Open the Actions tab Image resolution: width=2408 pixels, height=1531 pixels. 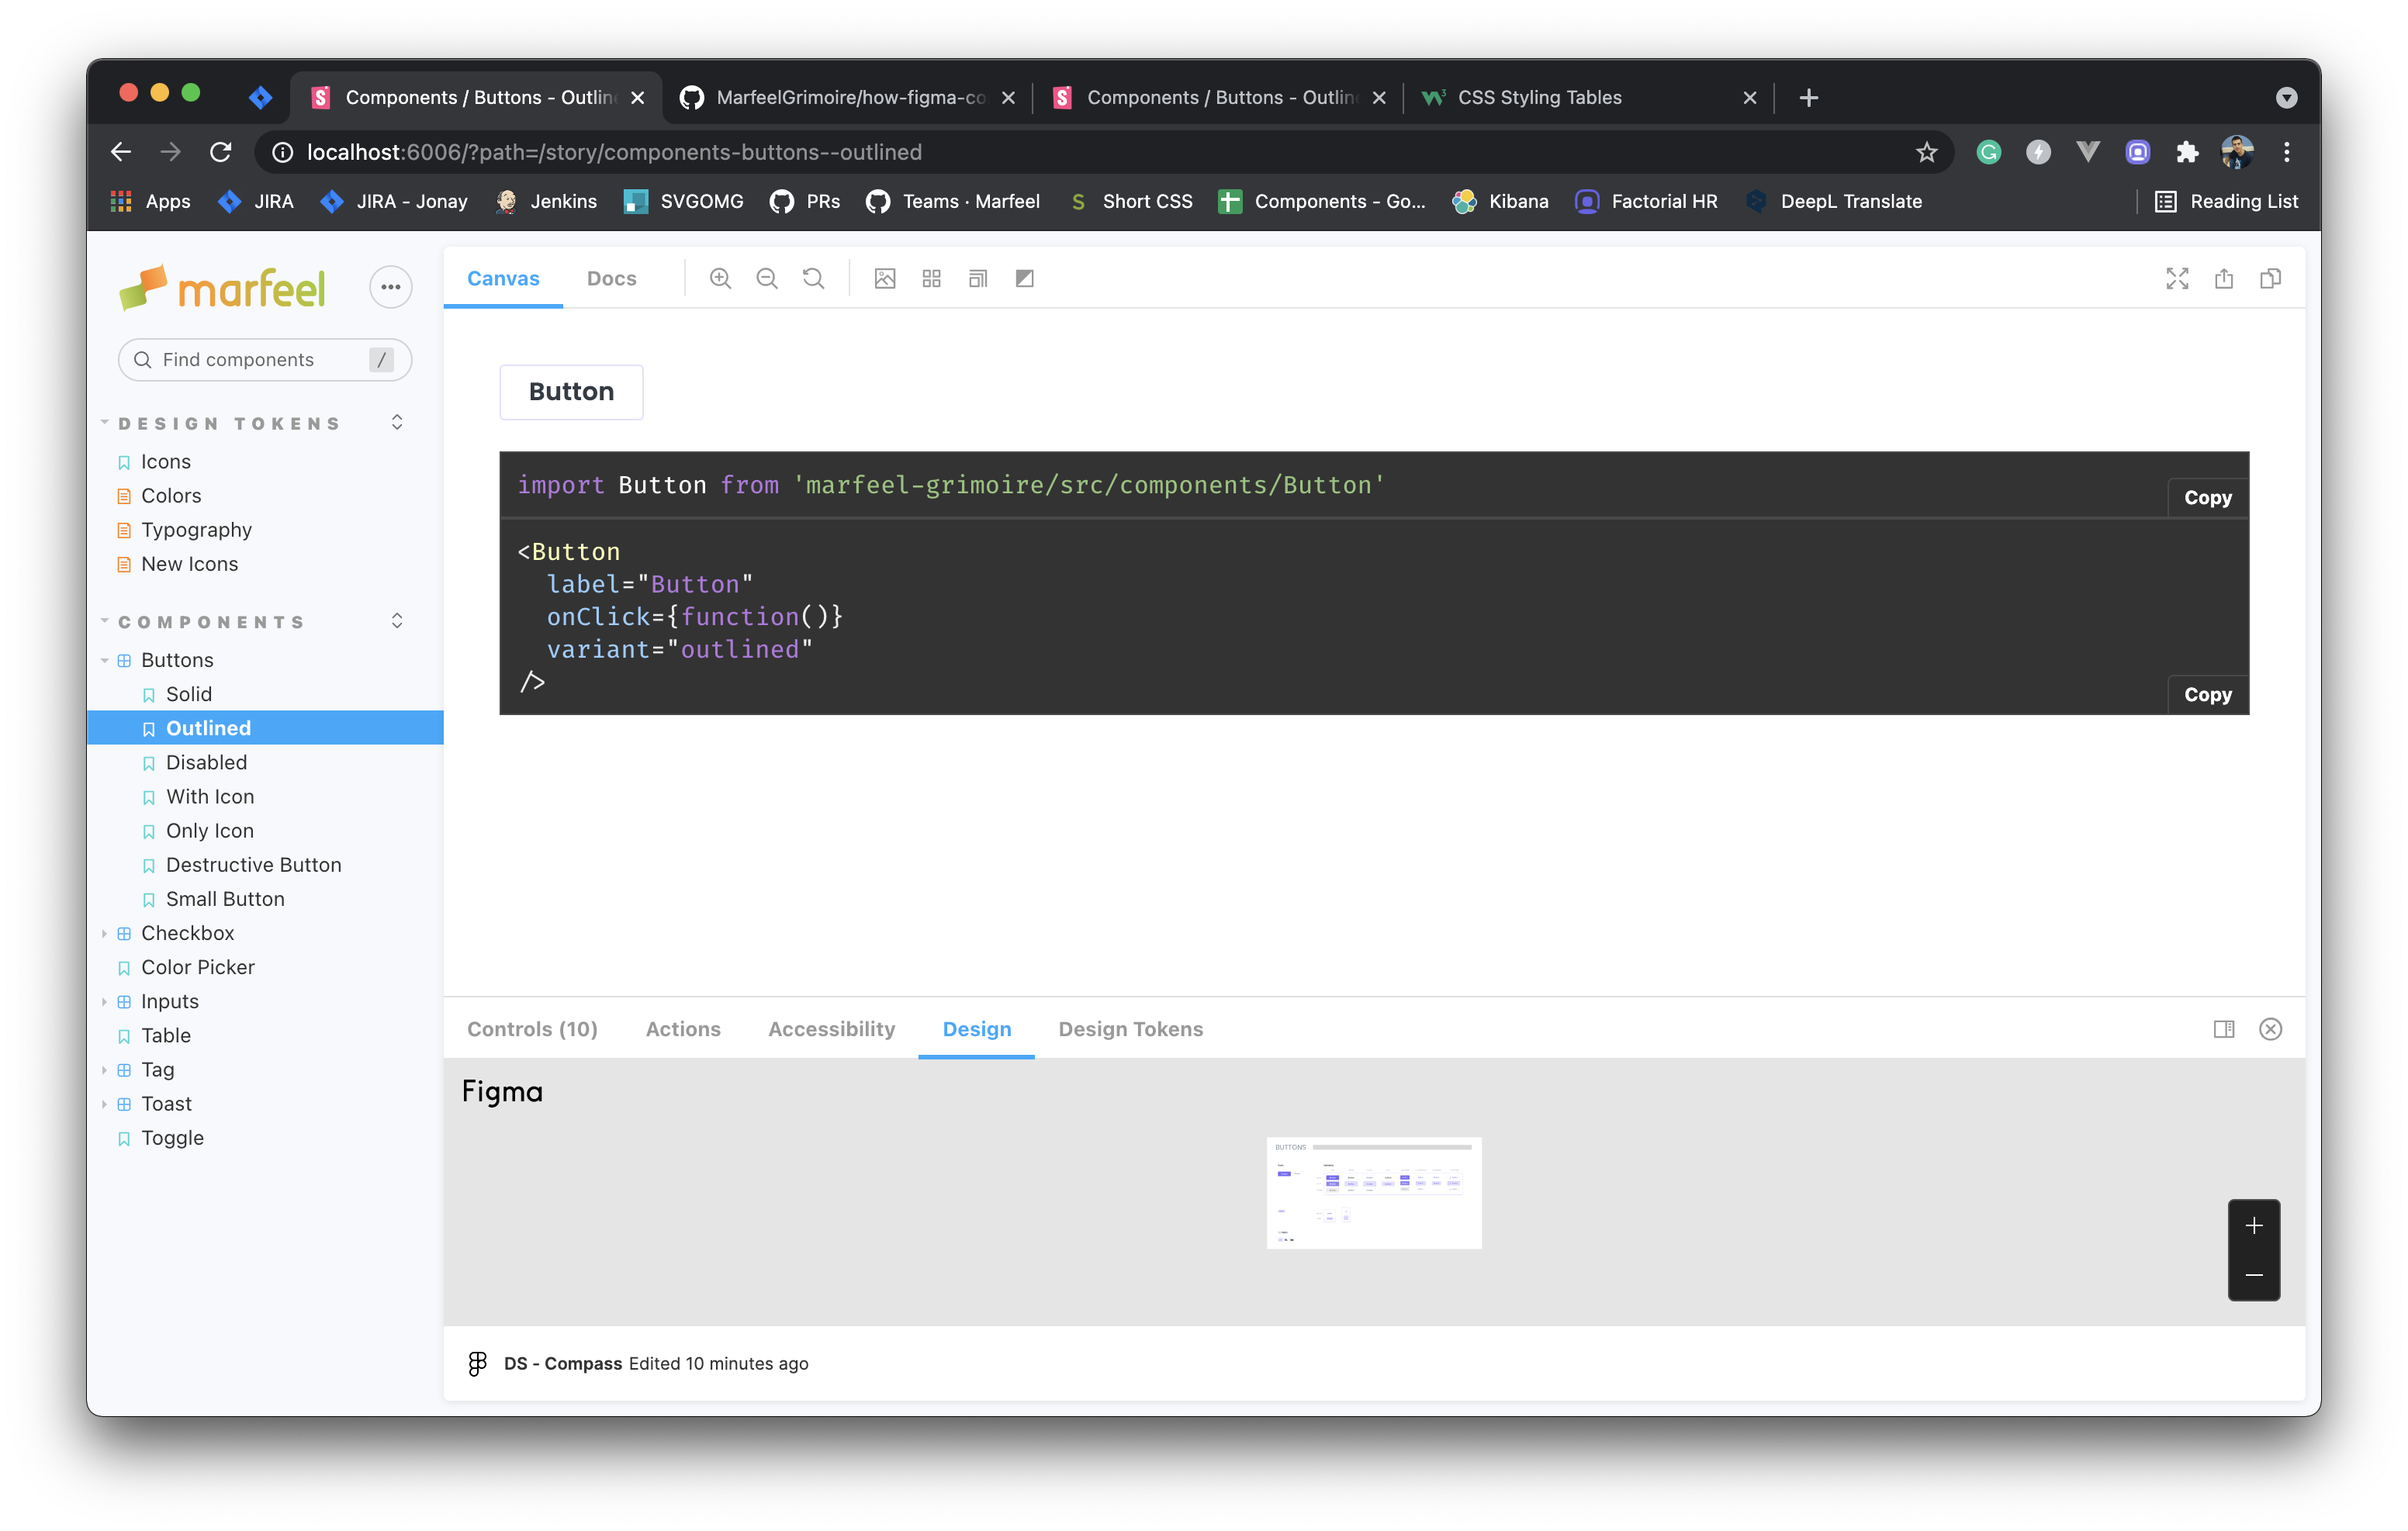683,1029
